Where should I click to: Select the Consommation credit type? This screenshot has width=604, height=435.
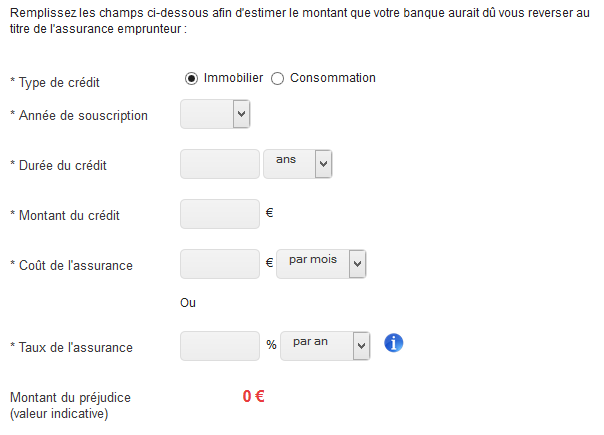pos(278,79)
